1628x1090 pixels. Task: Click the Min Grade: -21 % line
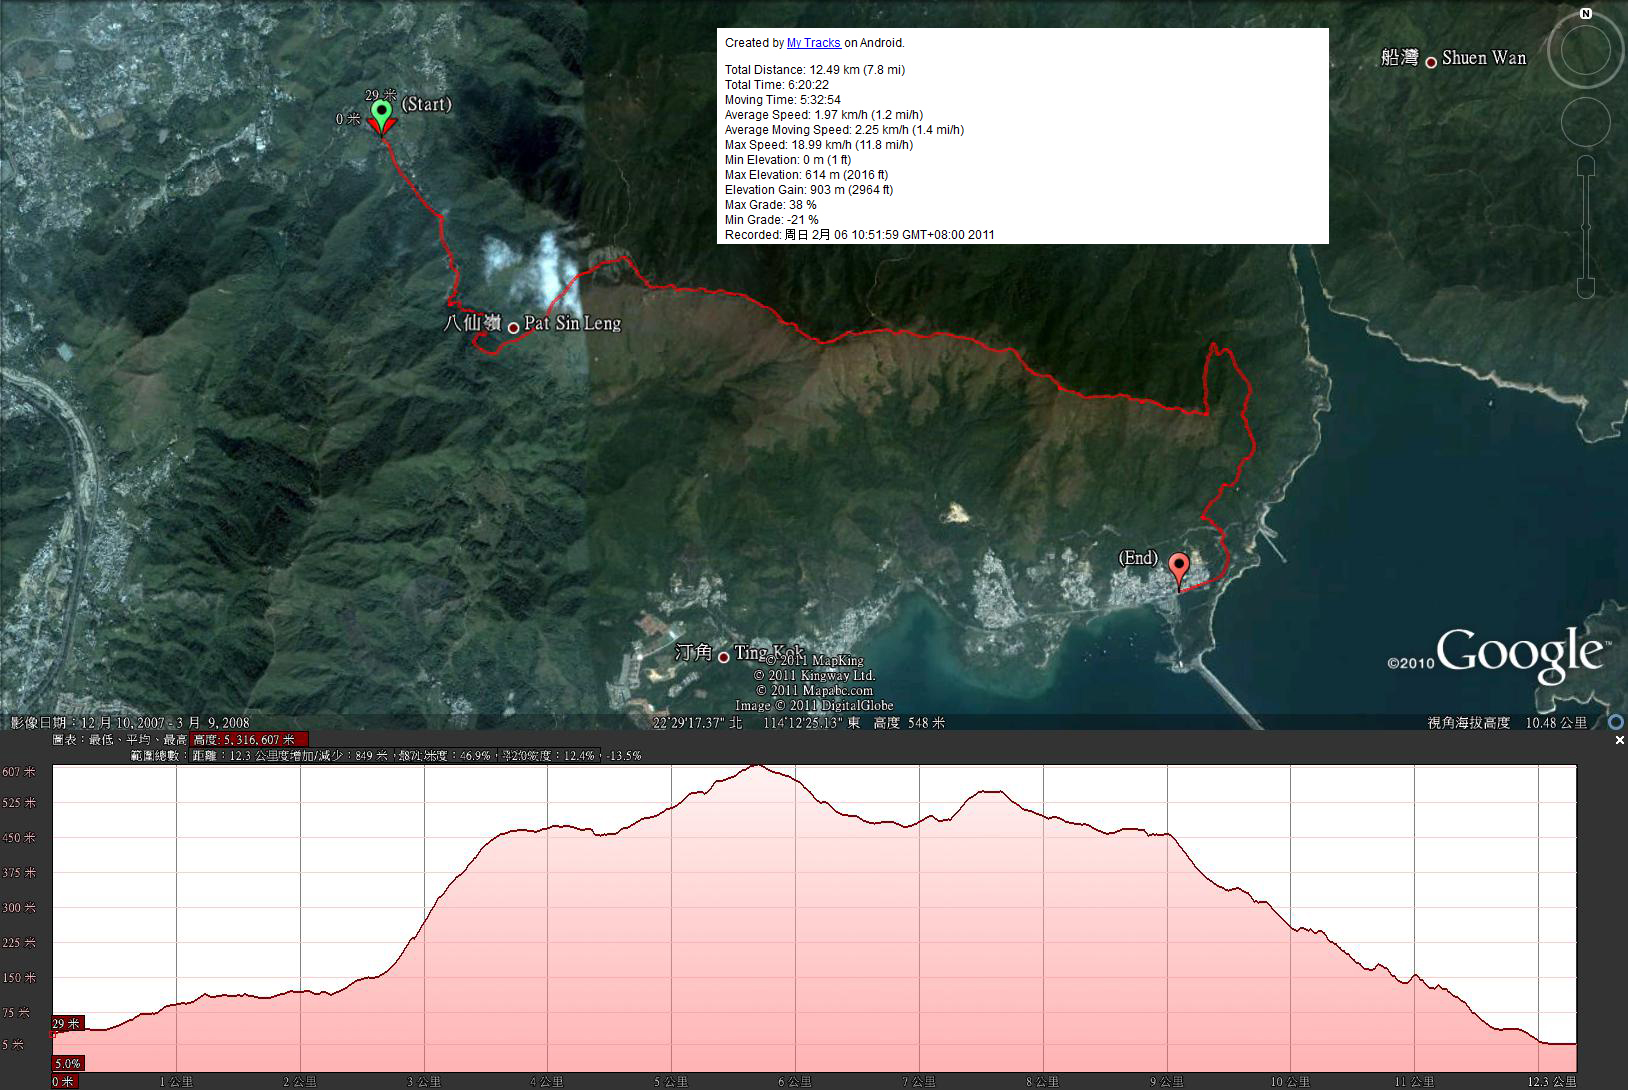(x=771, y=220)
